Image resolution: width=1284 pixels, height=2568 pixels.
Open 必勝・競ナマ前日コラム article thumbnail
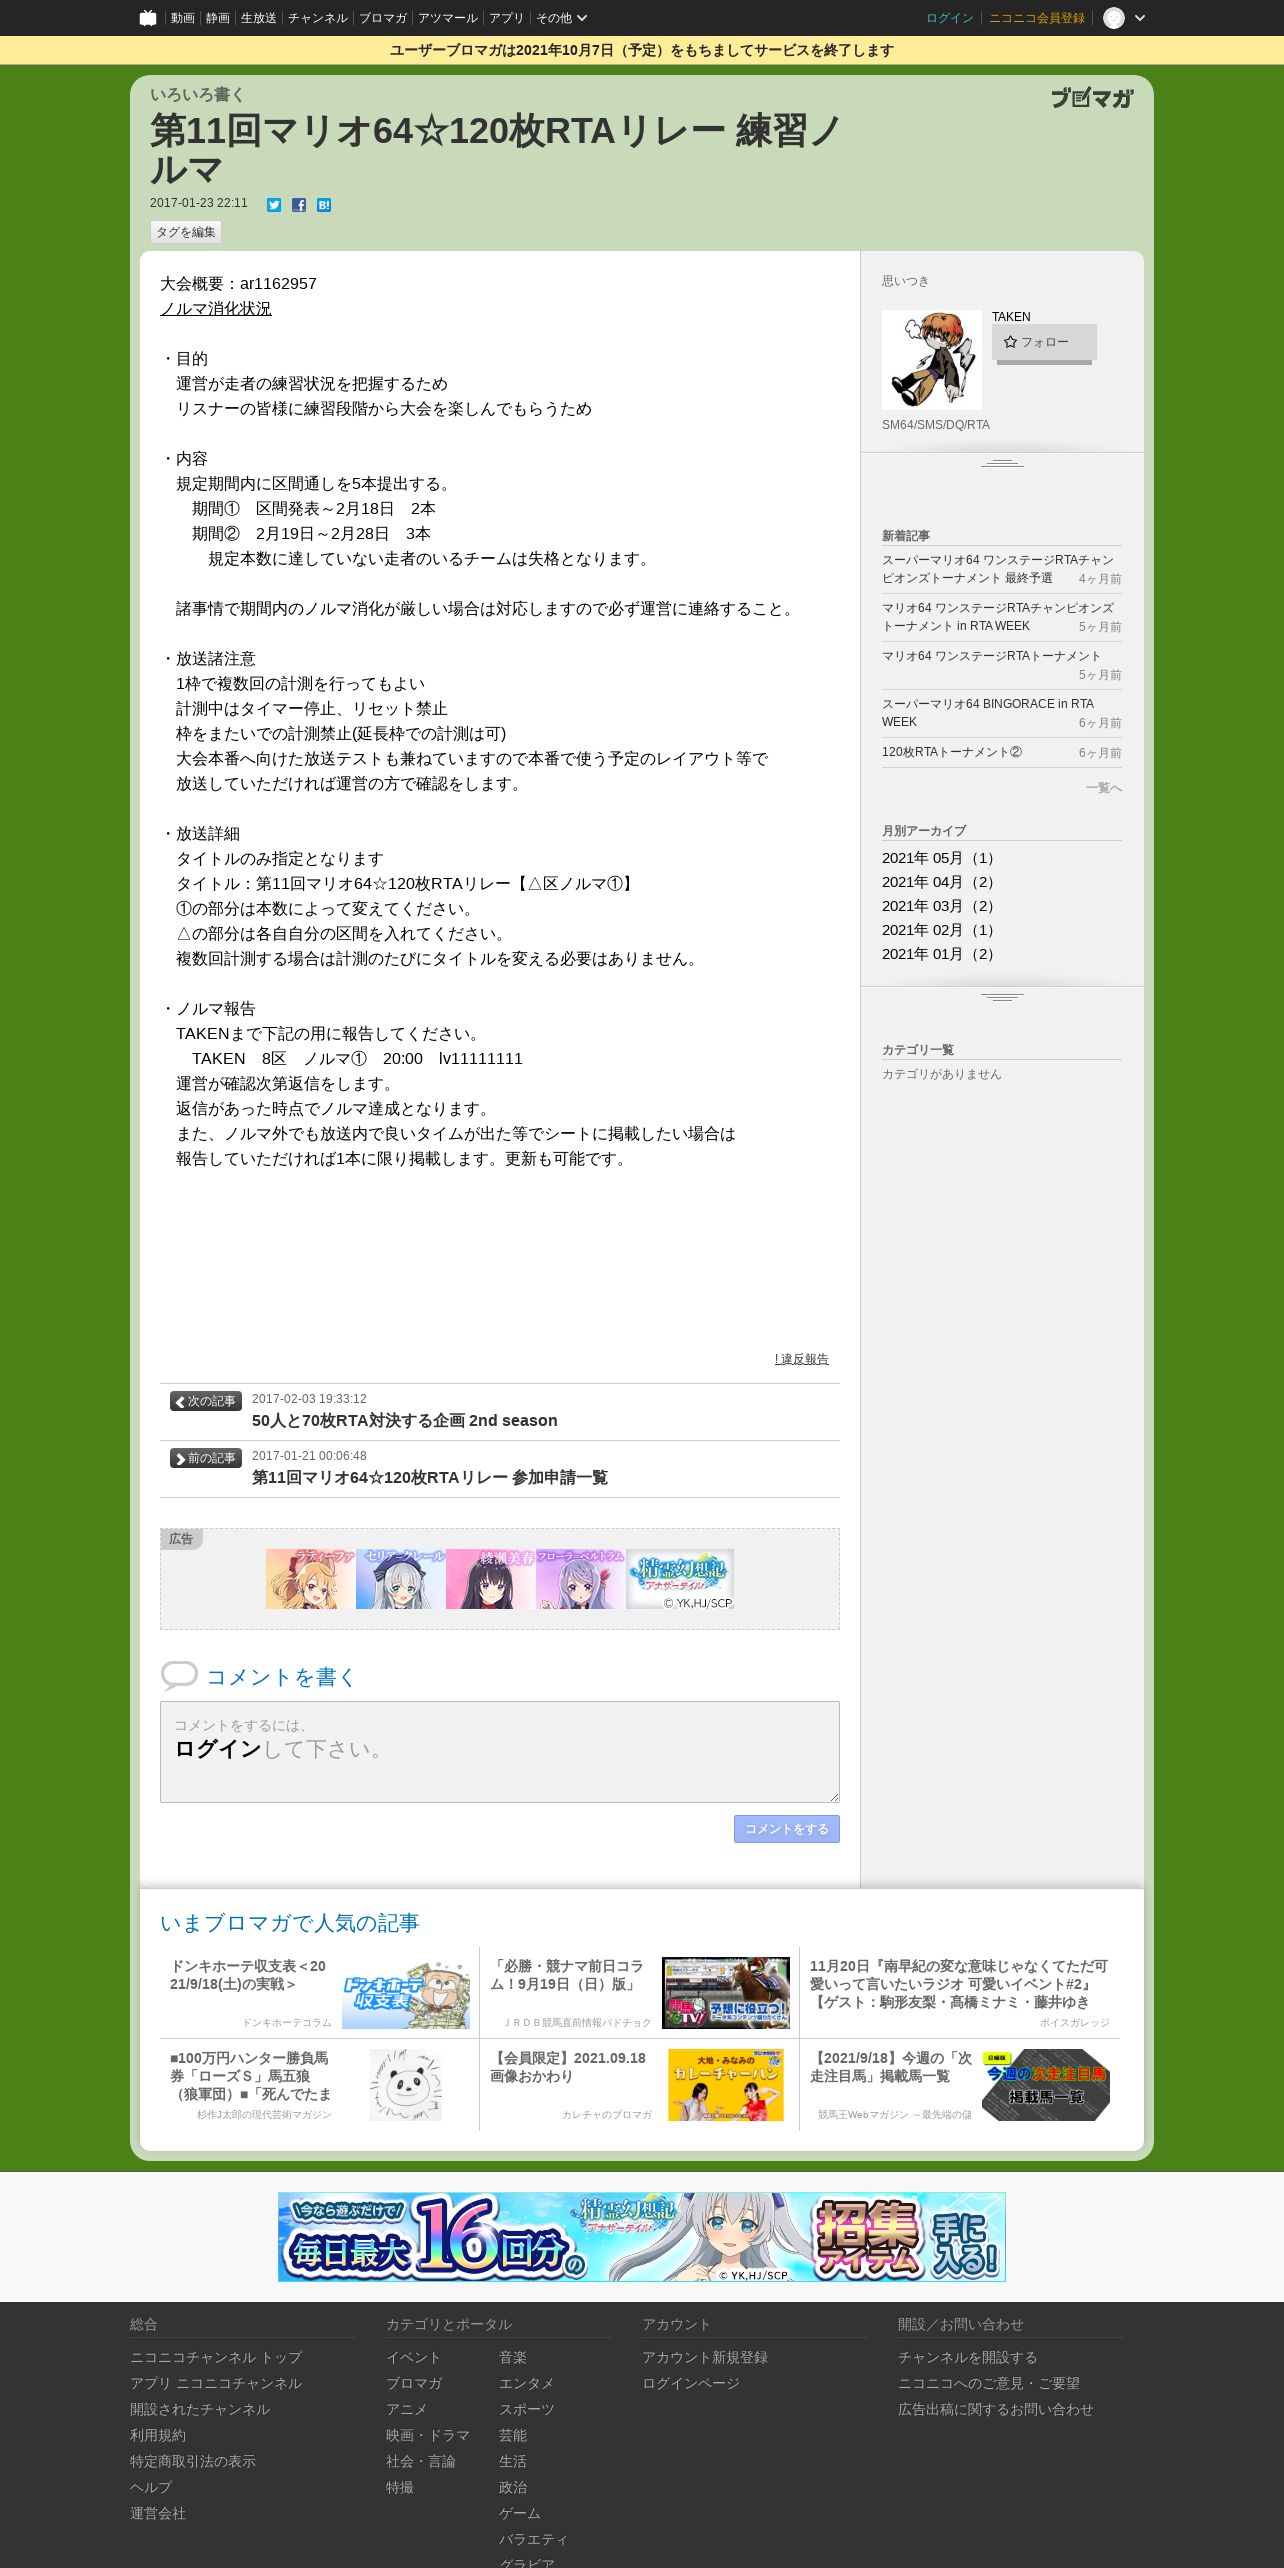tap(726, 1993)
